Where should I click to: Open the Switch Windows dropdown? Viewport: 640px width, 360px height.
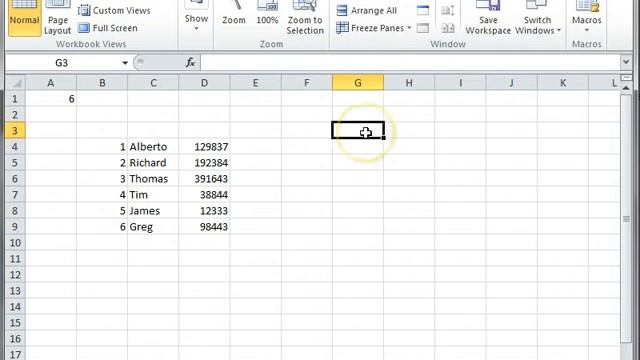[x=538, y=18]
